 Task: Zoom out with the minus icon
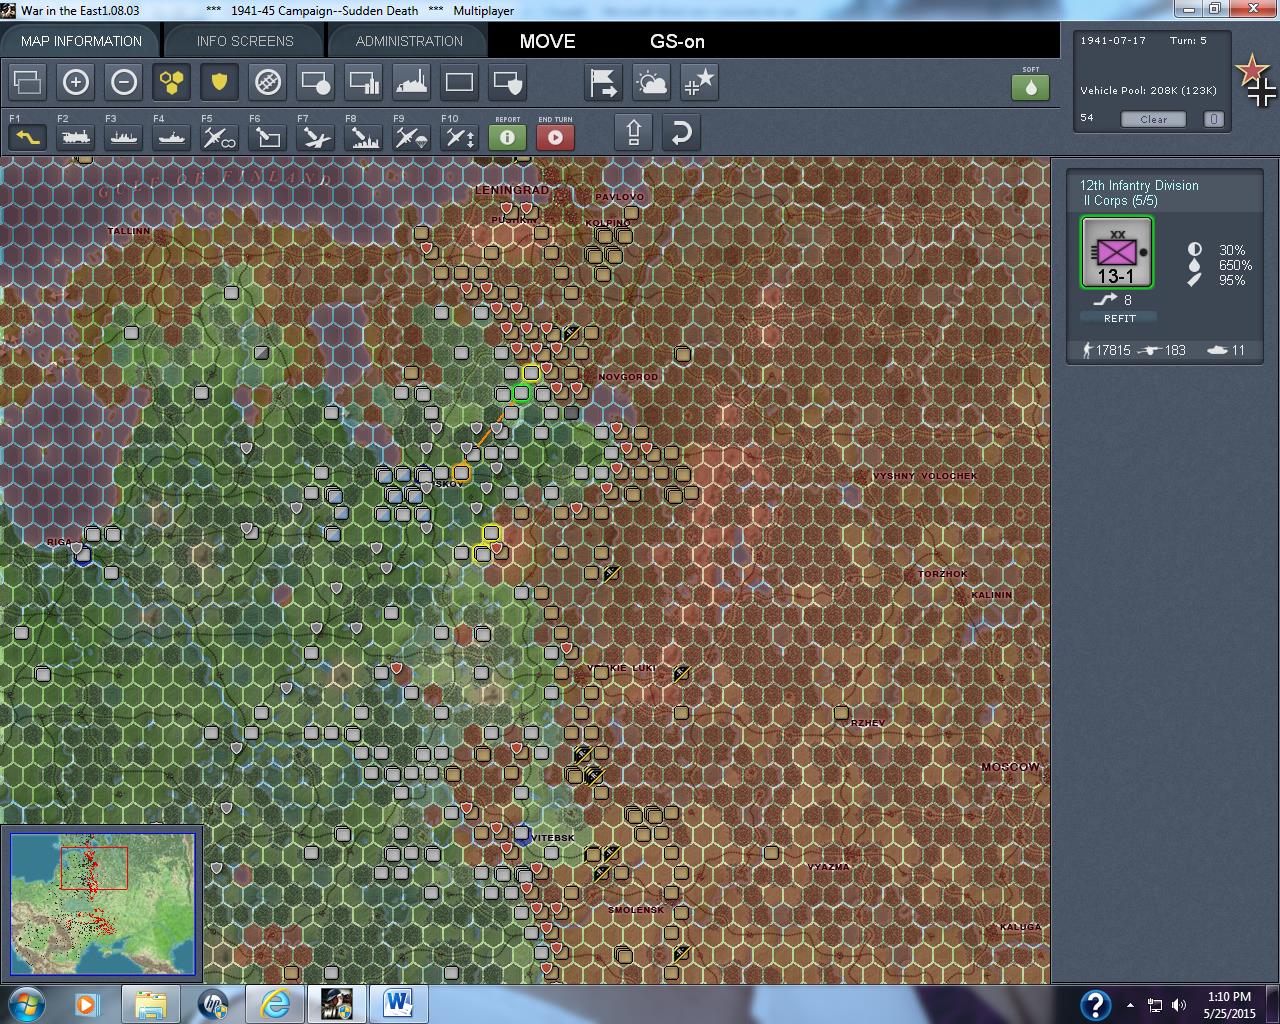[x=124, y=82]
